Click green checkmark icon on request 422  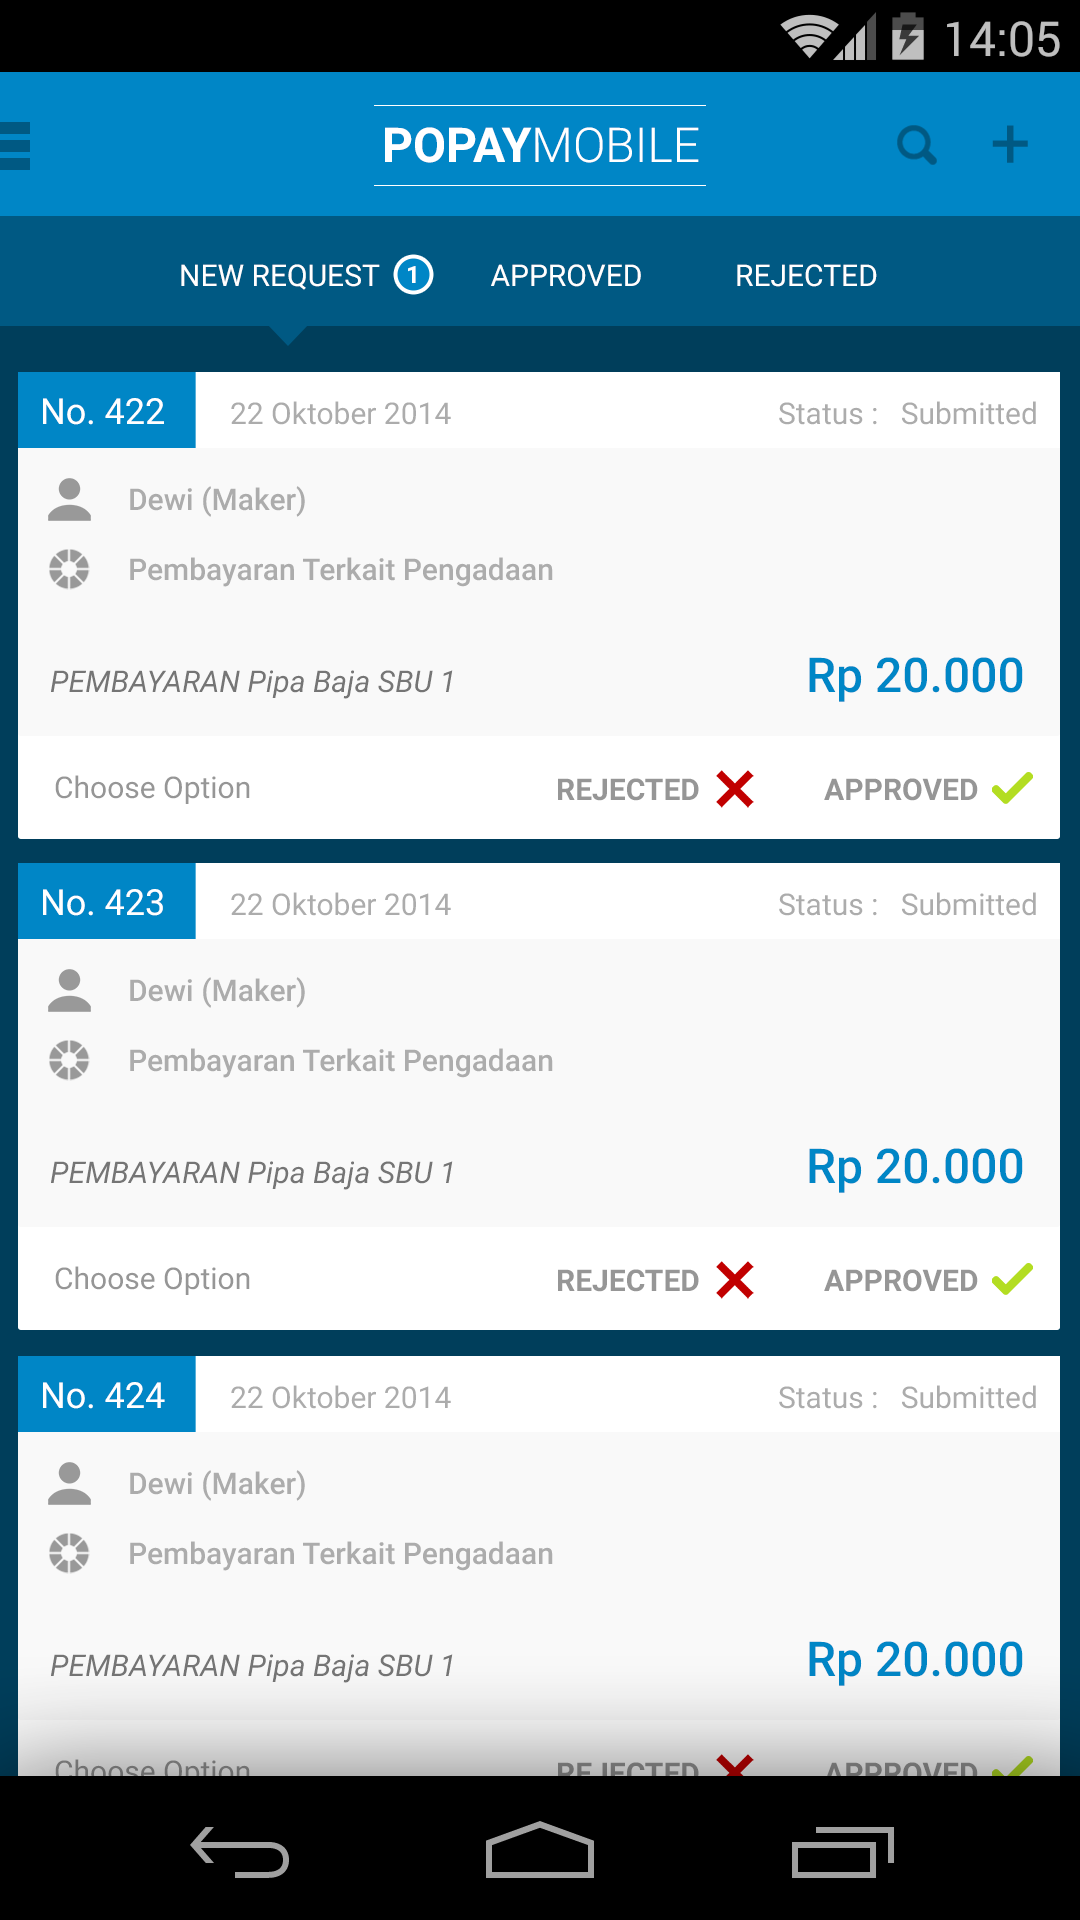(1012, 788)
